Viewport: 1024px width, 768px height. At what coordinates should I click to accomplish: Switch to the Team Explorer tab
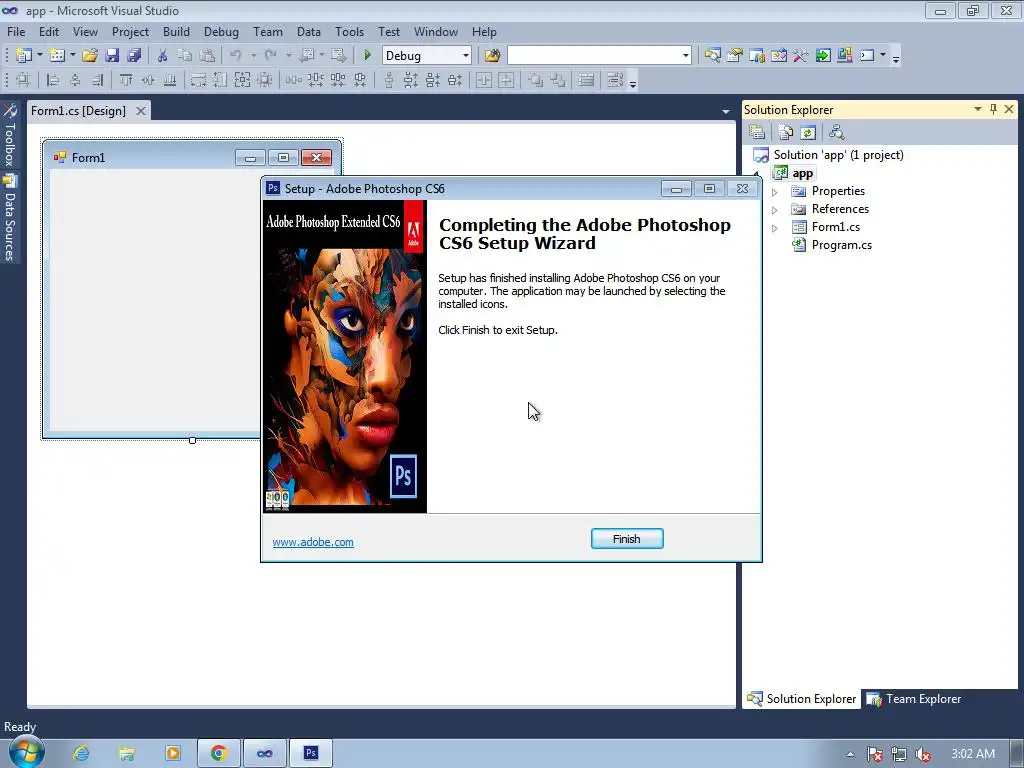[x=914, y=699]
